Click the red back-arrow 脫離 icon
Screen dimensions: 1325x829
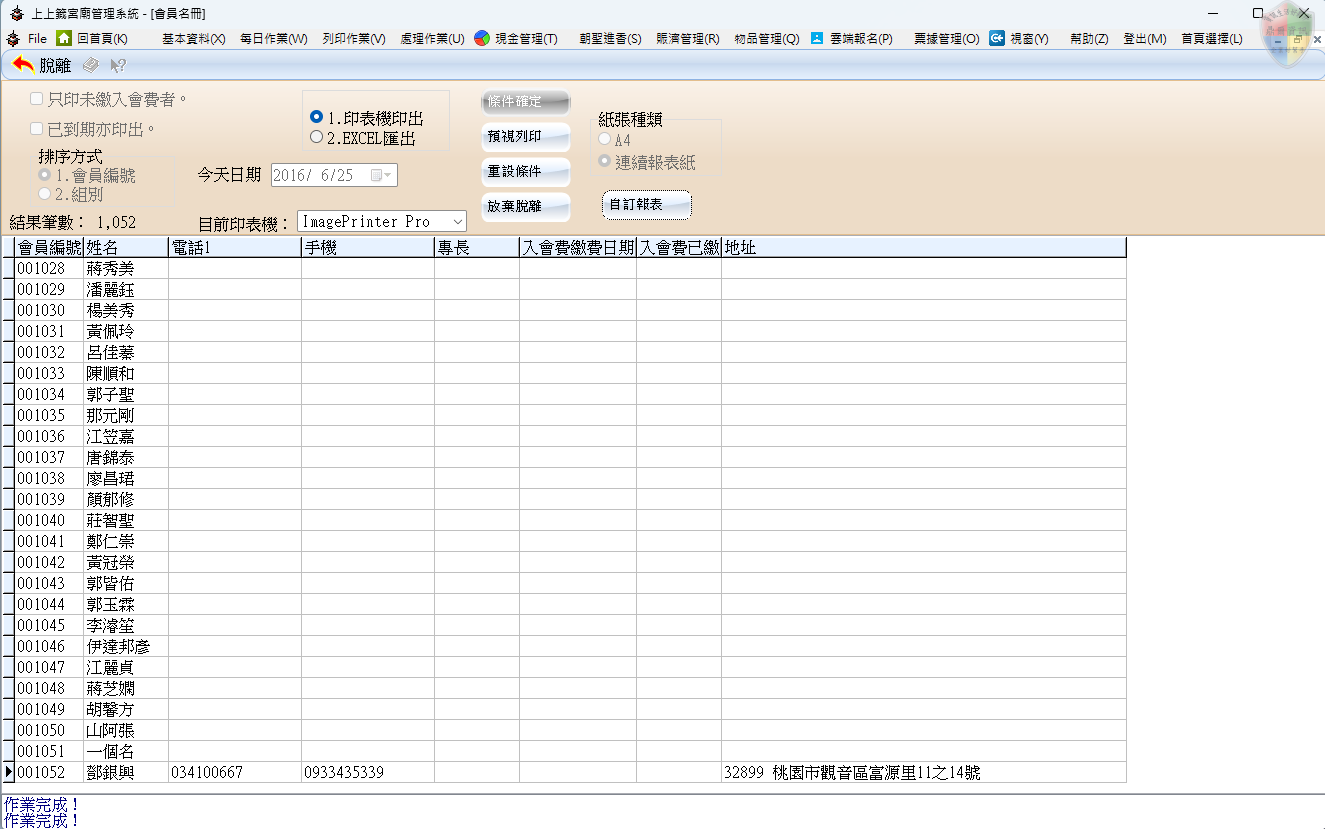click(24, 65)
